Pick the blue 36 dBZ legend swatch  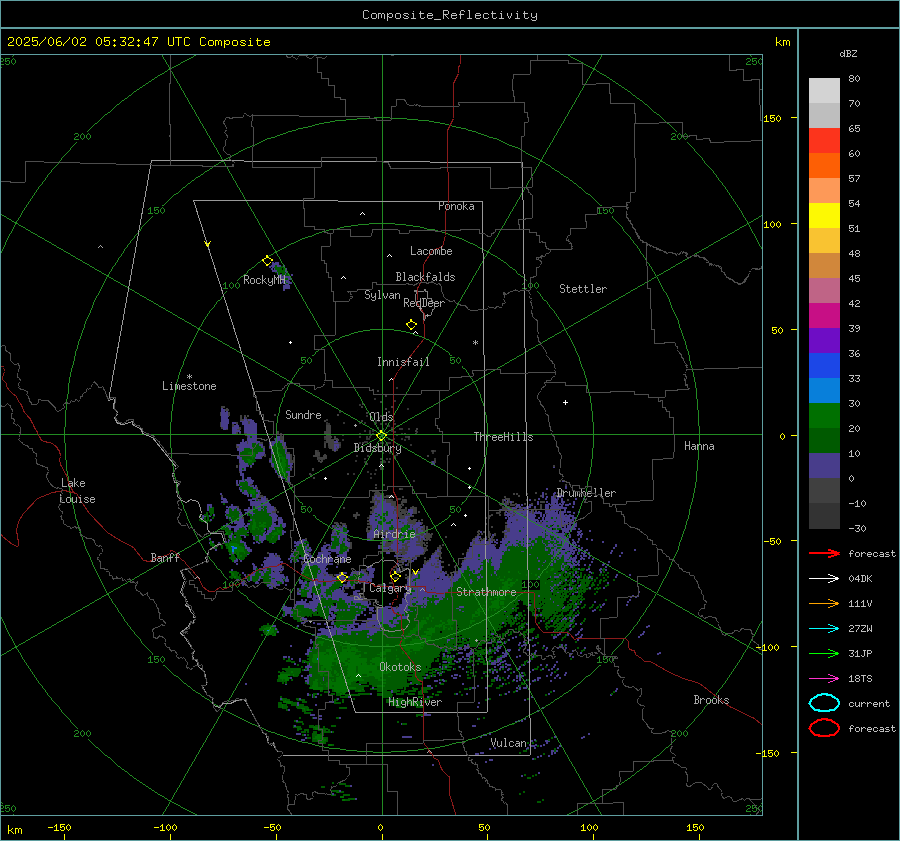point(824,365)
